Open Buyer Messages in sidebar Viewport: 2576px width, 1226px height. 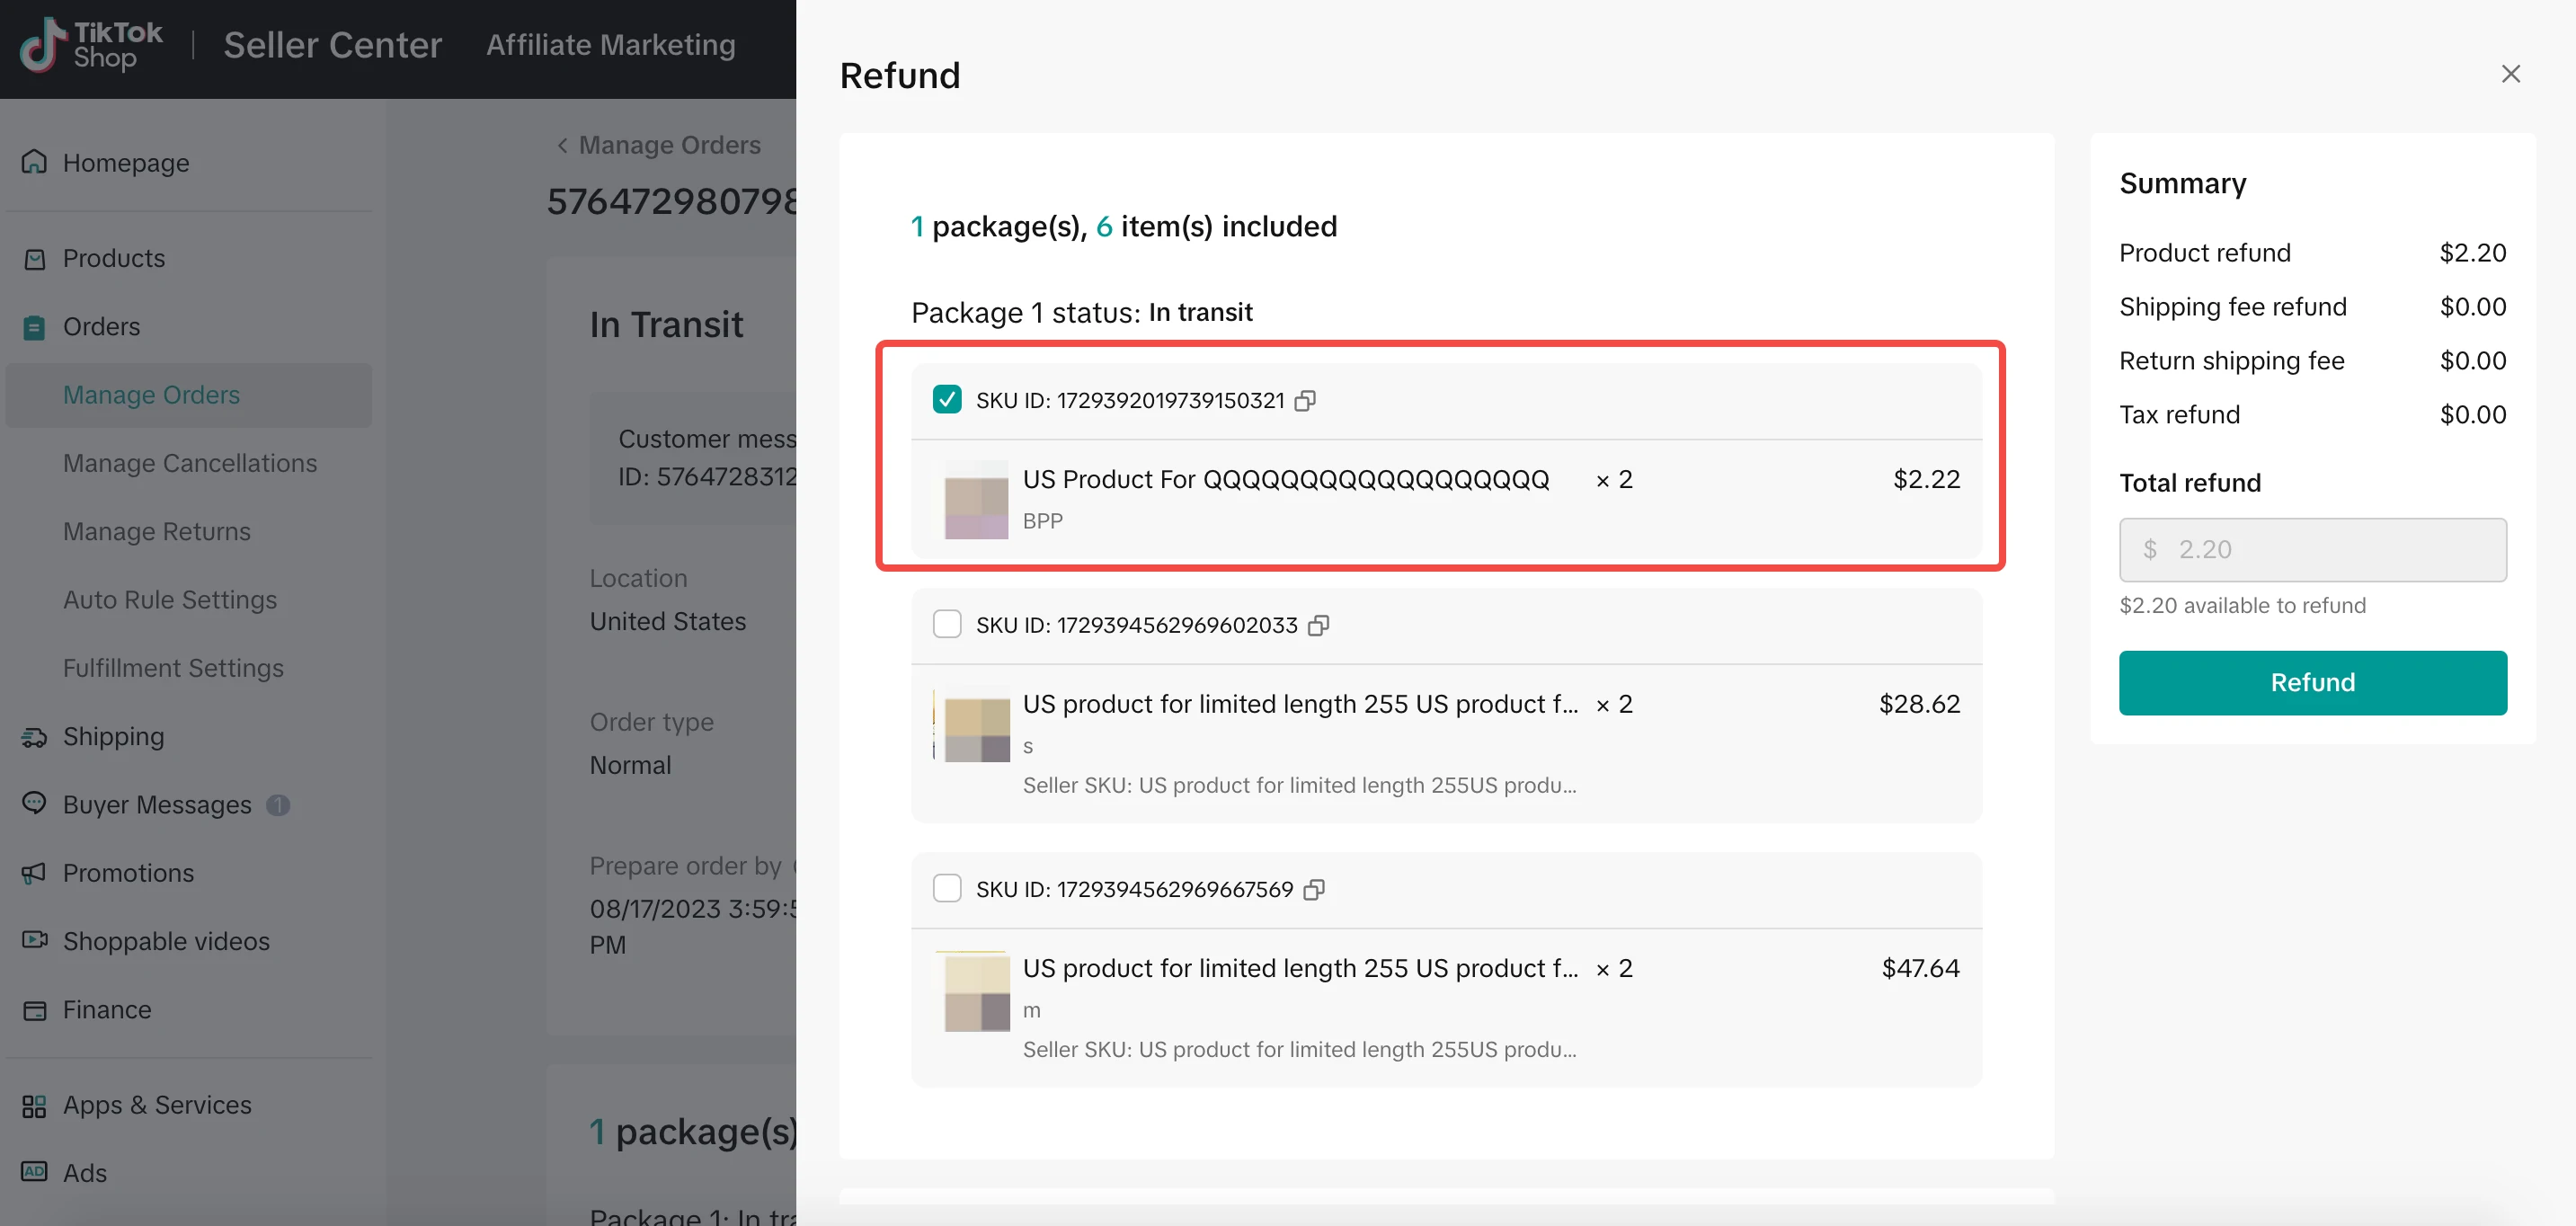[x=157, y=805]
